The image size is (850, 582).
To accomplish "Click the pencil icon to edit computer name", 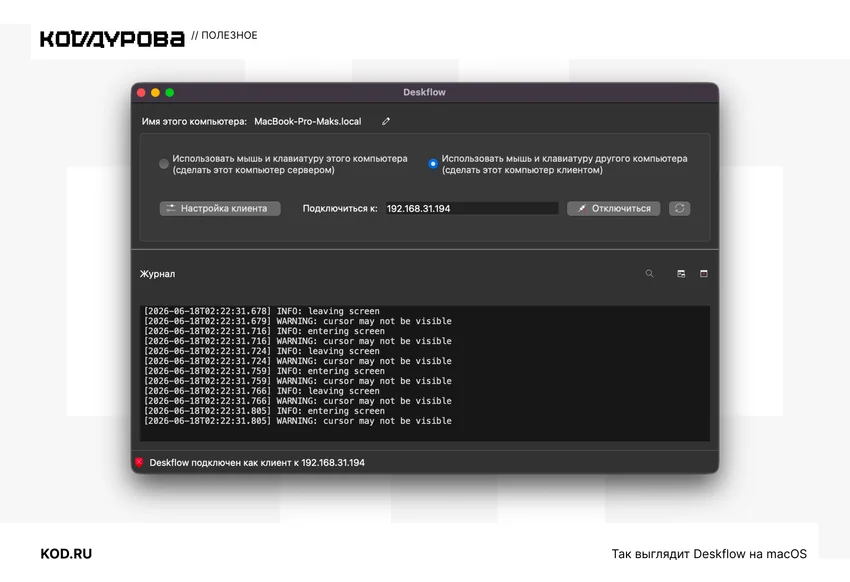I will pos(385,121).
